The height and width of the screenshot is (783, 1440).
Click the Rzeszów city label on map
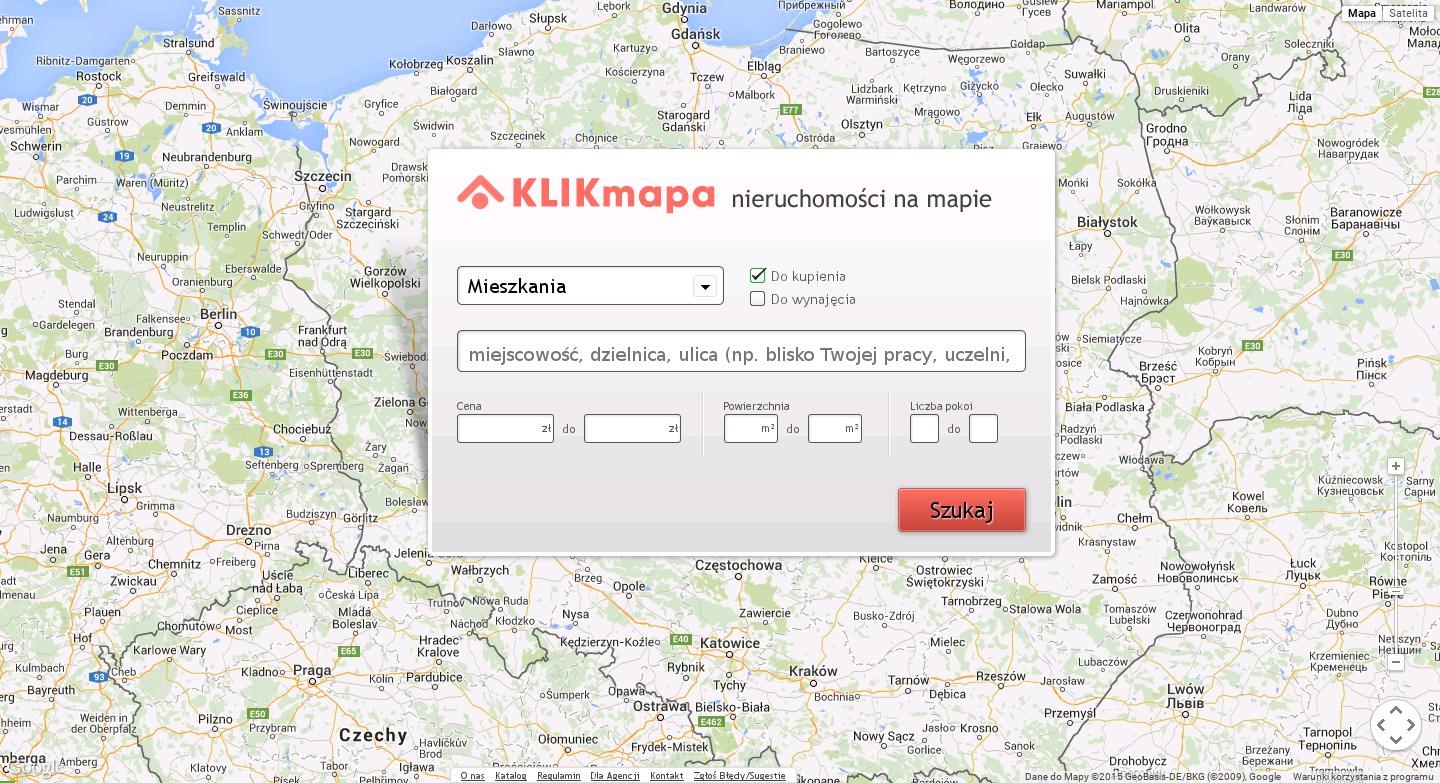(x=1002, y=676)
